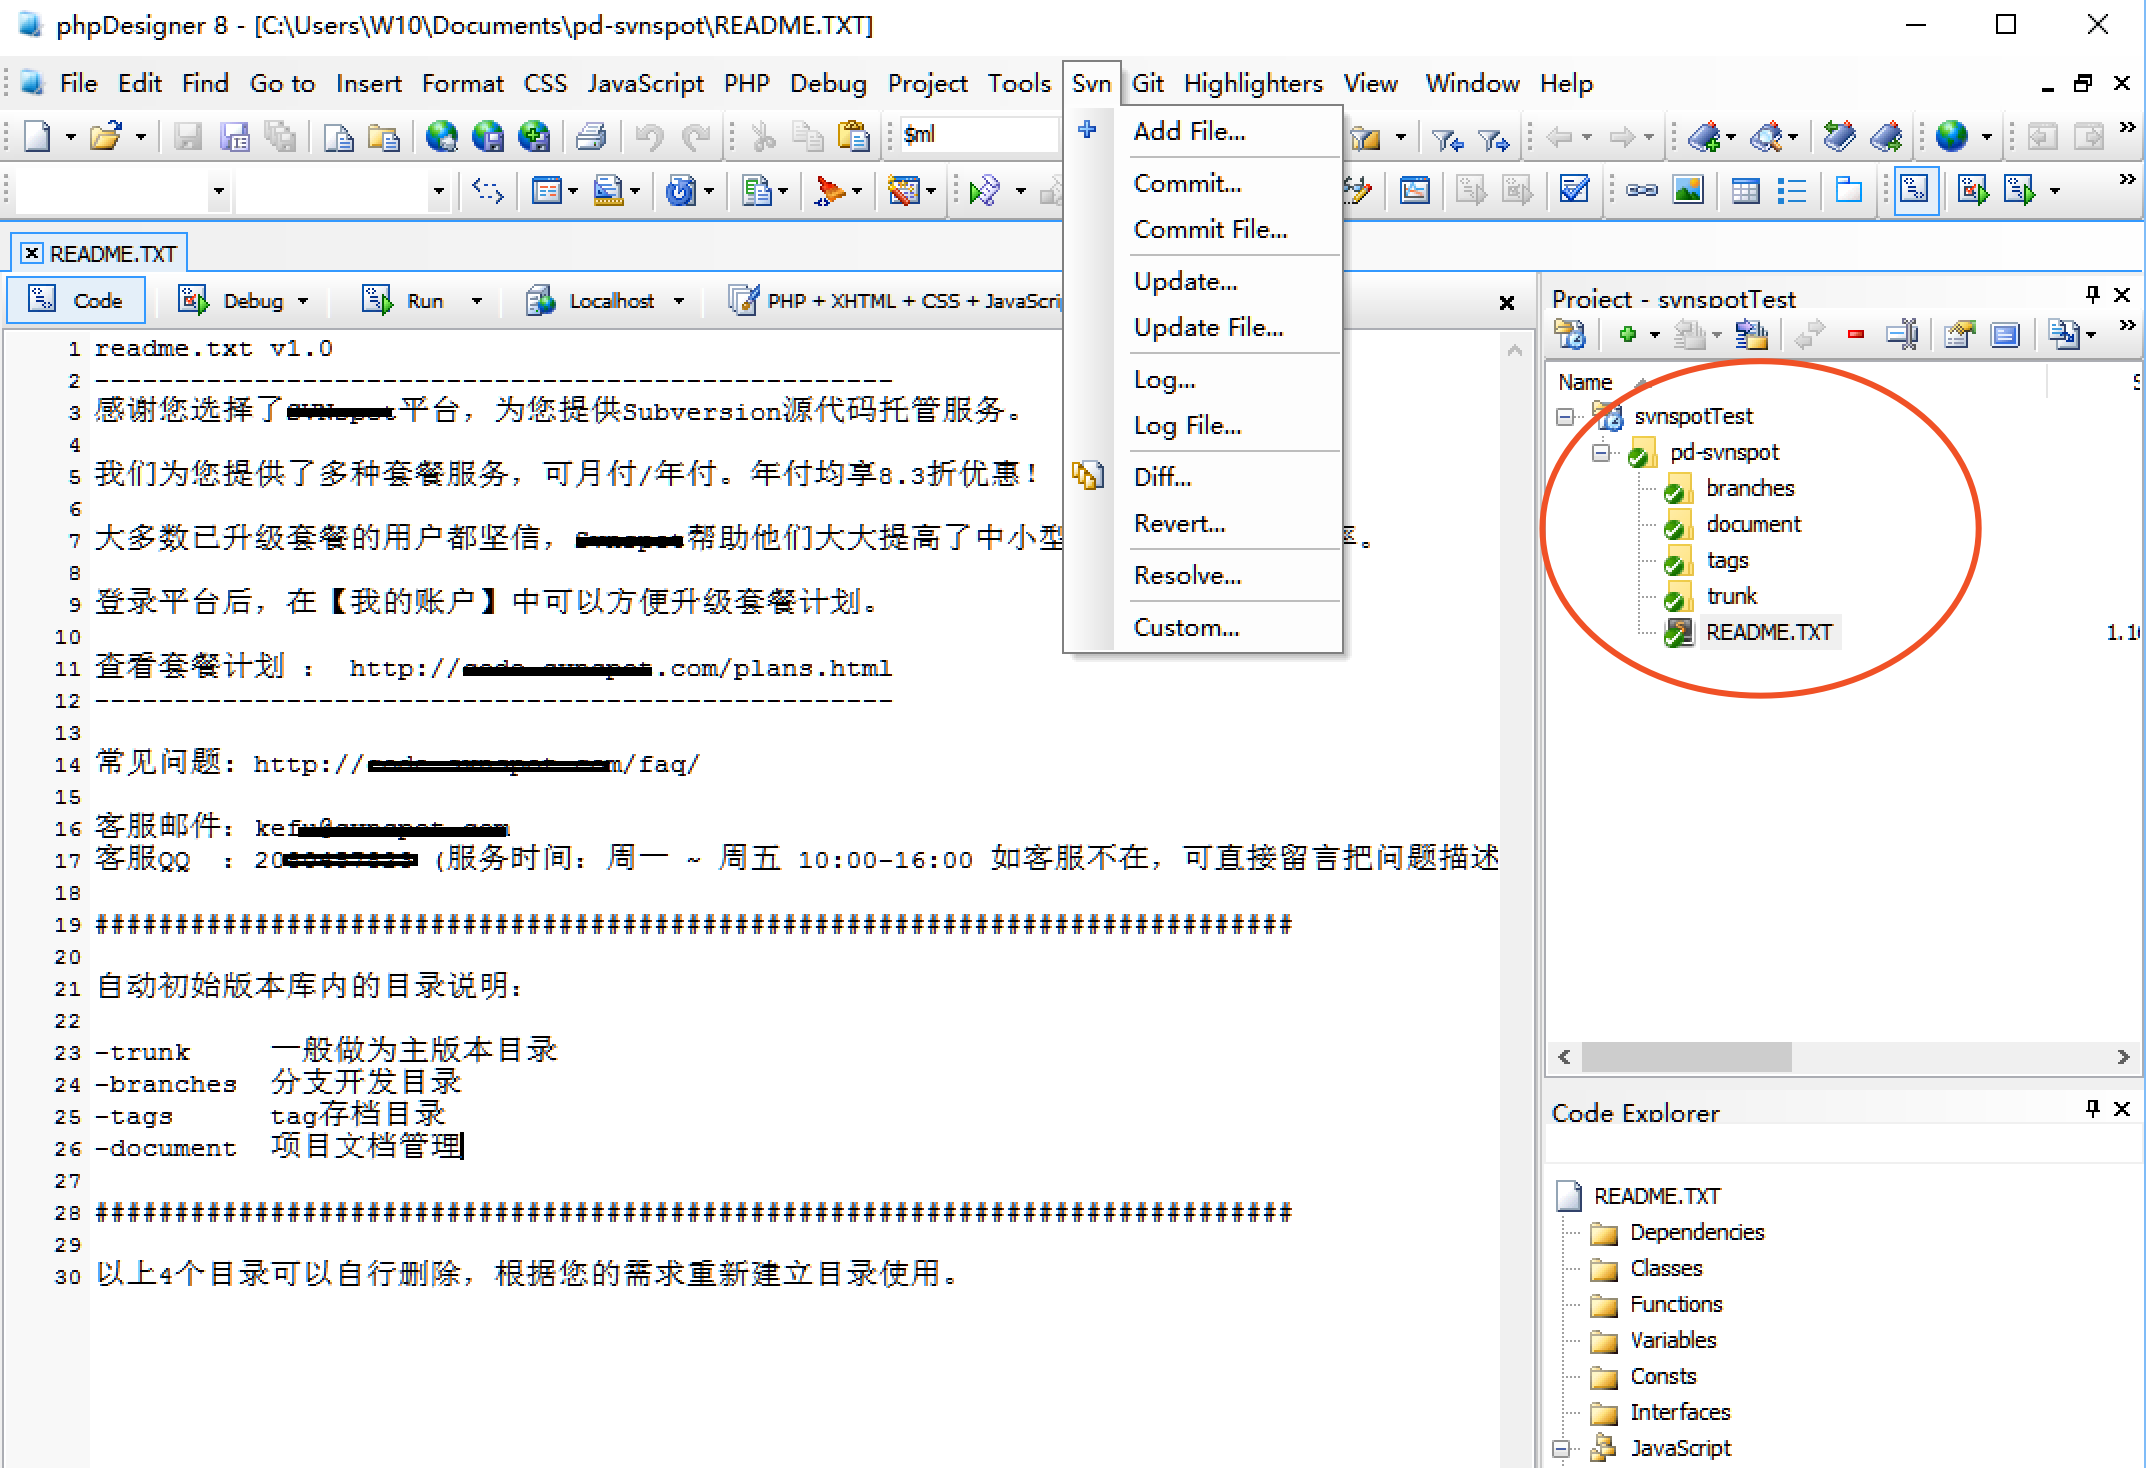Expand the Localhost dropdown arrow
Image resolution: width=2146 pixels, height=1468 pixels.
(679, 301)
